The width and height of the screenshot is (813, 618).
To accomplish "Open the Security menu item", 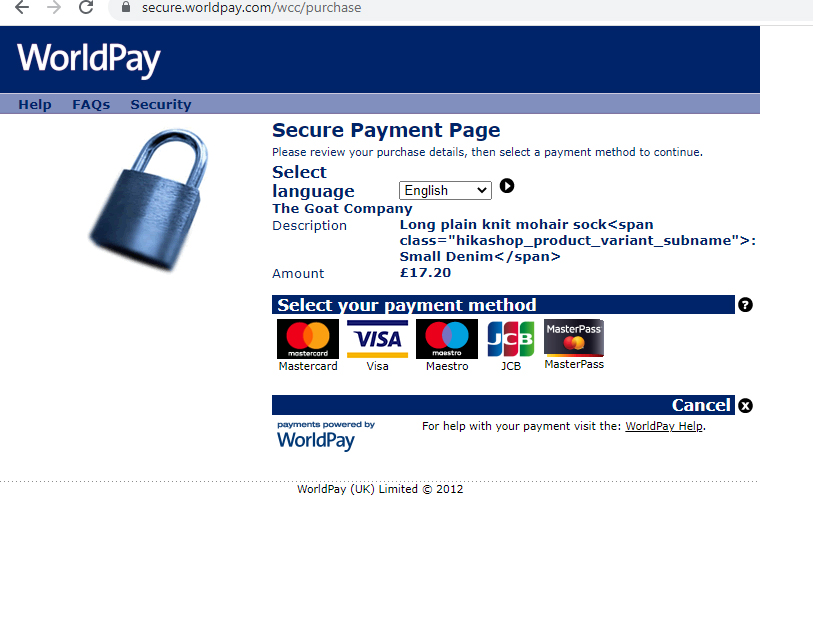I will click(161, 104).
